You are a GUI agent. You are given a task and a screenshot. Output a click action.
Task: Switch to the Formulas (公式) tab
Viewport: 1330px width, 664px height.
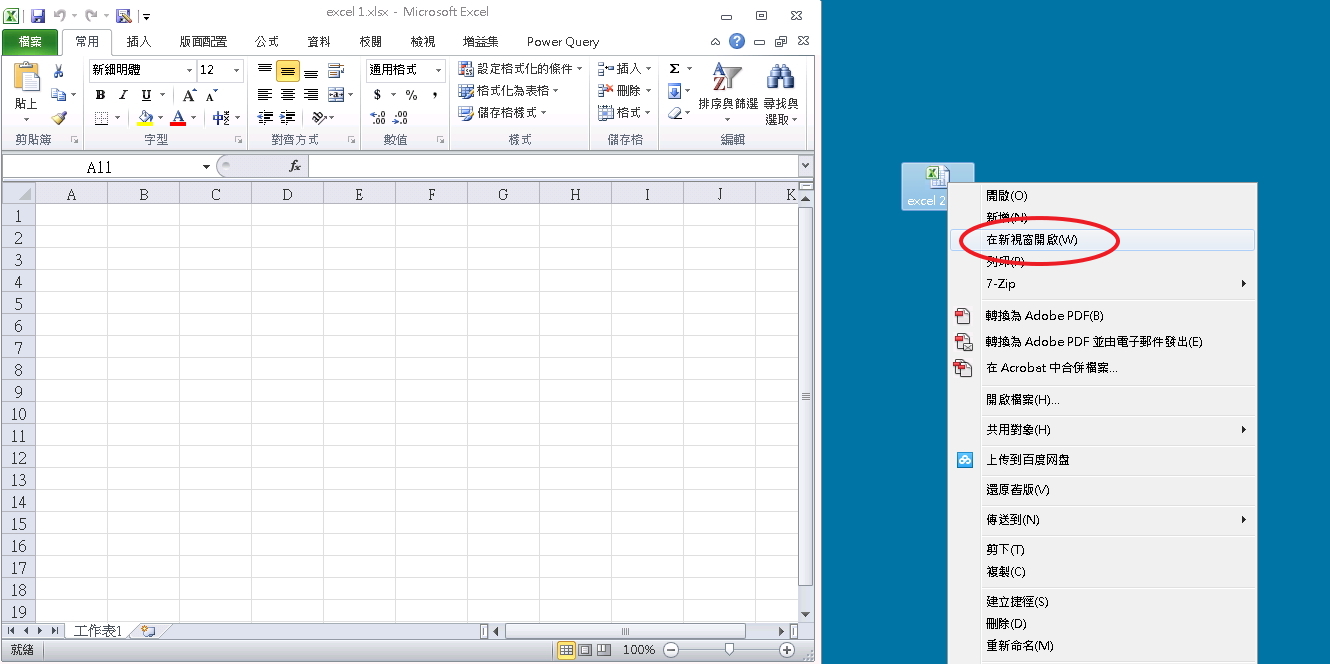[267, 42]
